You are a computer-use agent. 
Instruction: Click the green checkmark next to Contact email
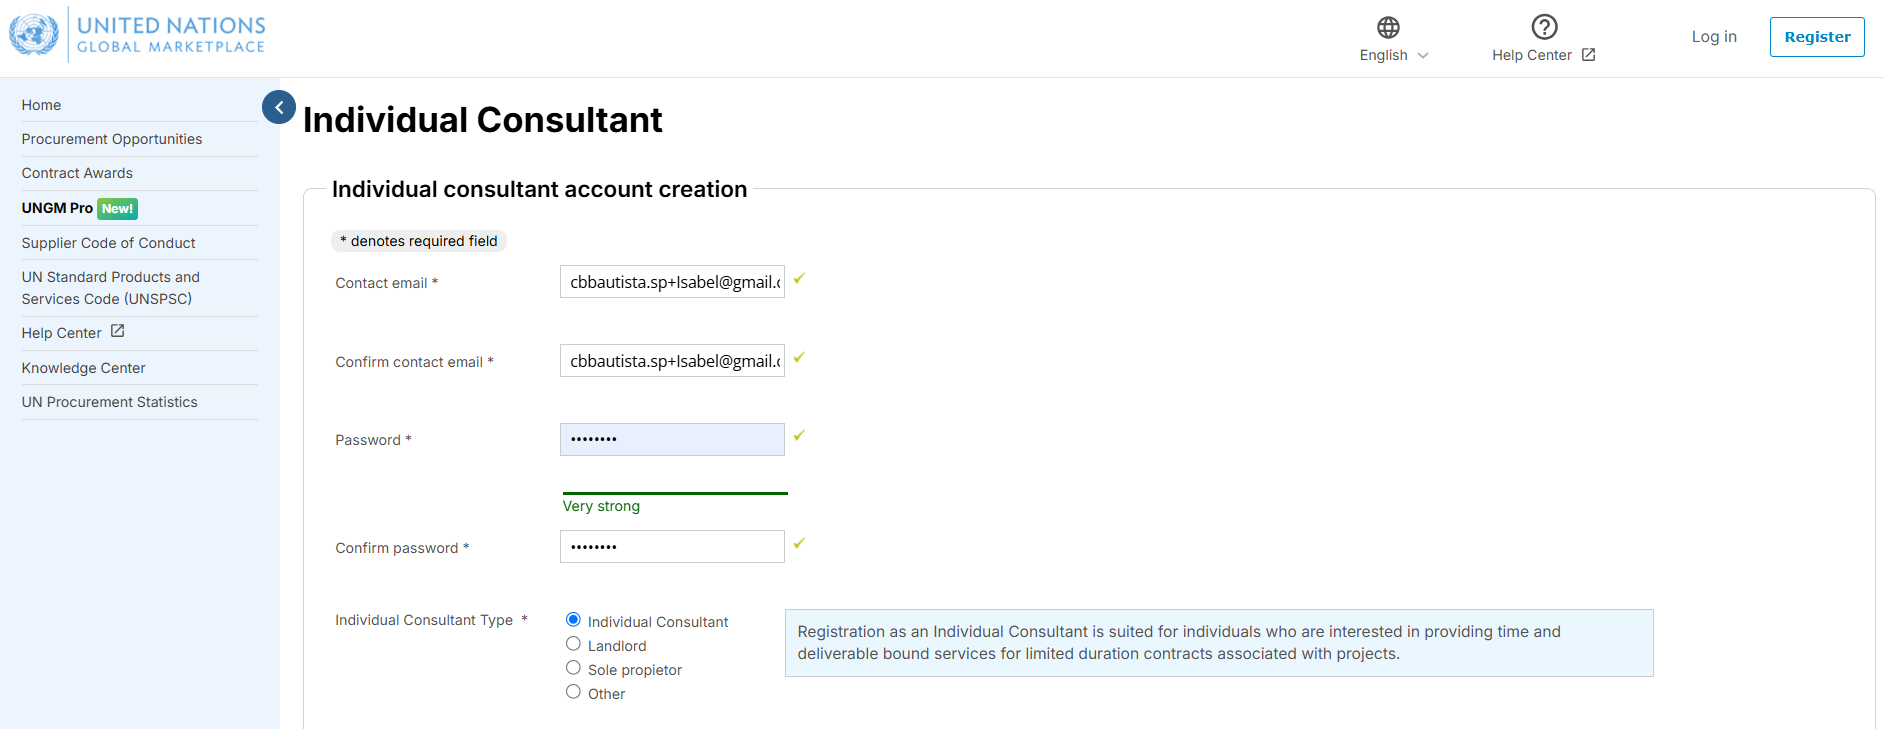(799, 279)
